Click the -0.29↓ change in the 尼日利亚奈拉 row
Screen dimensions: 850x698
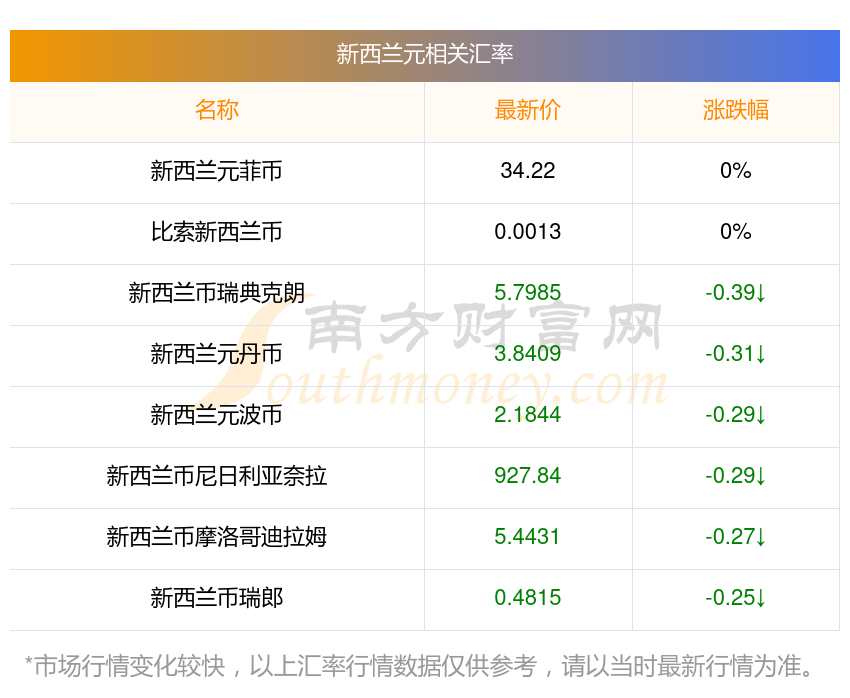(736, 476)
